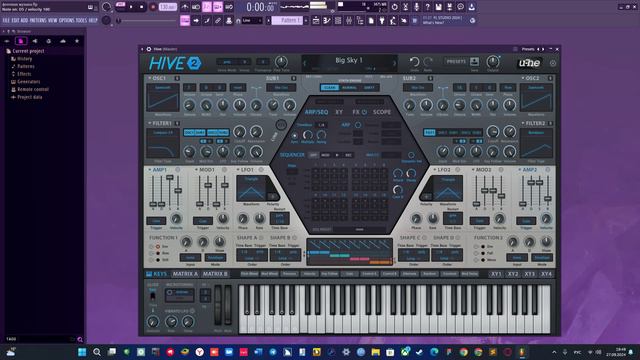This screenshot has width=640, height=360.
Task: Open the OSC2 section menu arrow
Action: pos(523,78)
